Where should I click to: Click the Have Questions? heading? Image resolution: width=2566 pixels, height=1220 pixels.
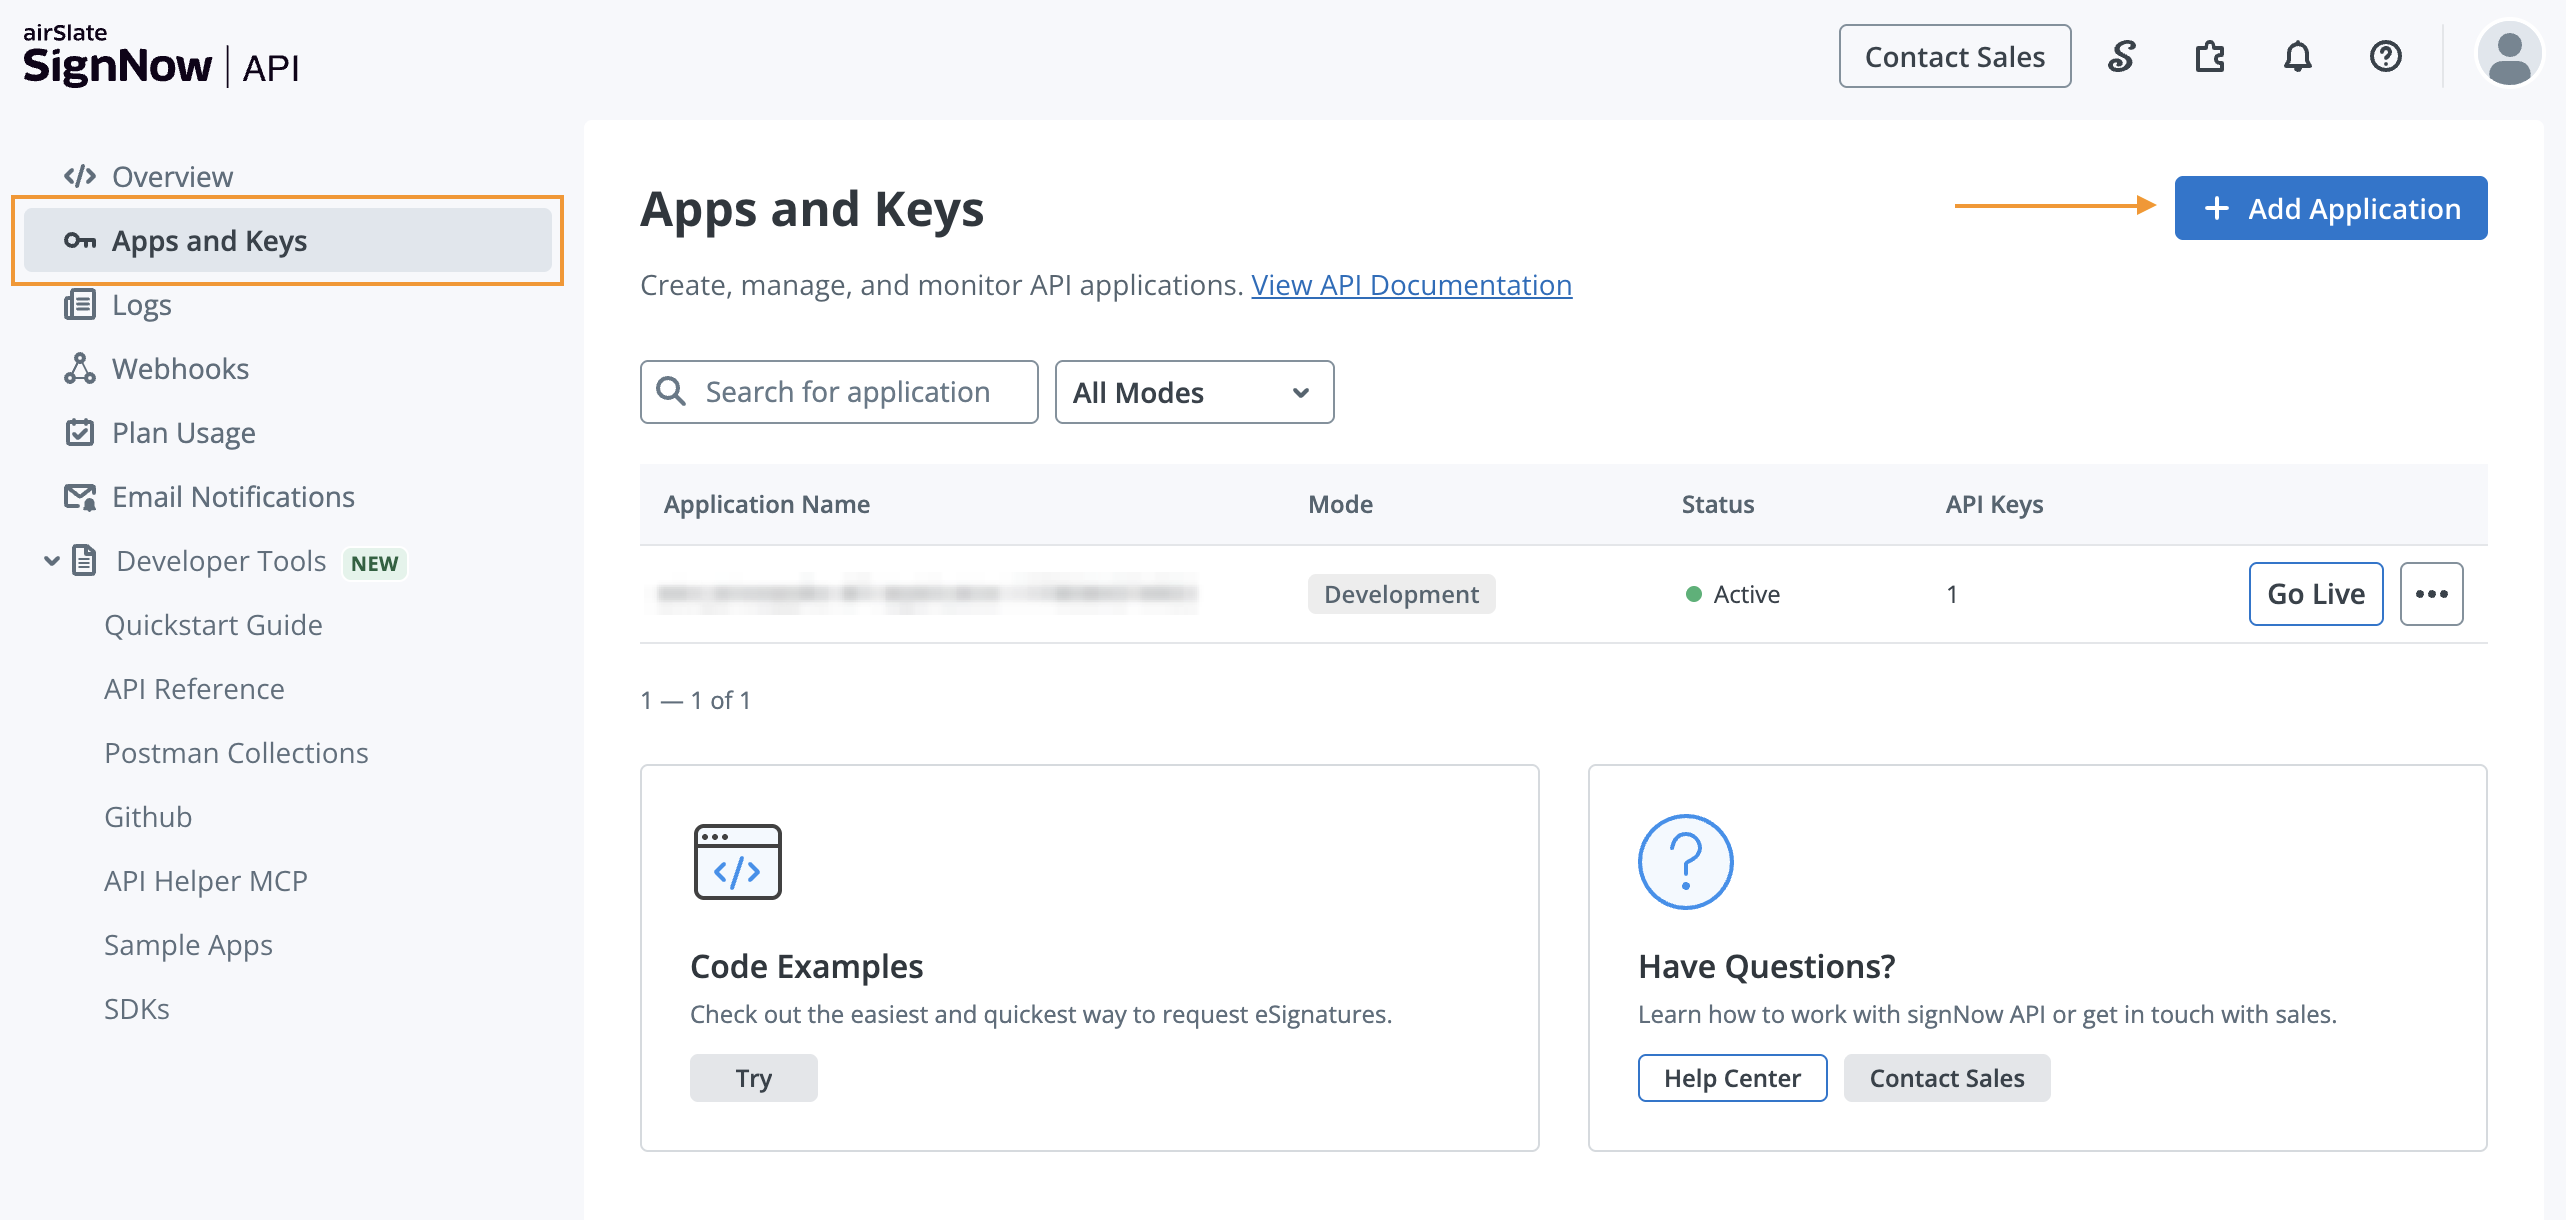(x=1766, y=966)
